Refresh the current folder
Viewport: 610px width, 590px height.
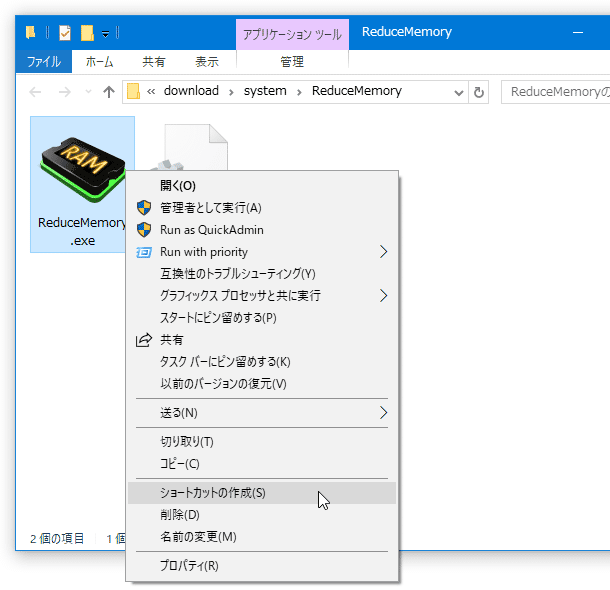(479, 93)
